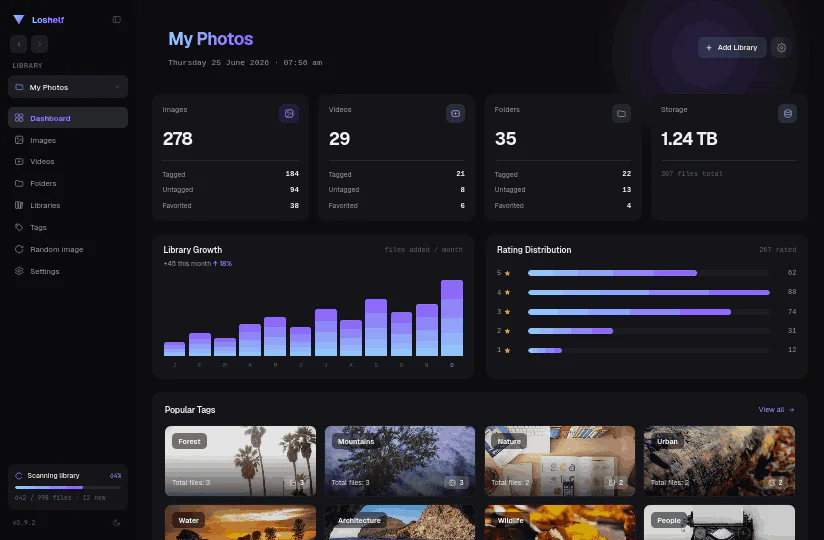The image size is (824, 540).
Task: Click the 1.24 TB storage value
Action: tap(689, 139)
